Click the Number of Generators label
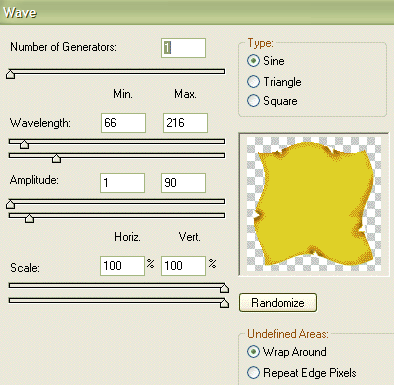The width and height of the screenshot is (394, 385). point(64,47)
